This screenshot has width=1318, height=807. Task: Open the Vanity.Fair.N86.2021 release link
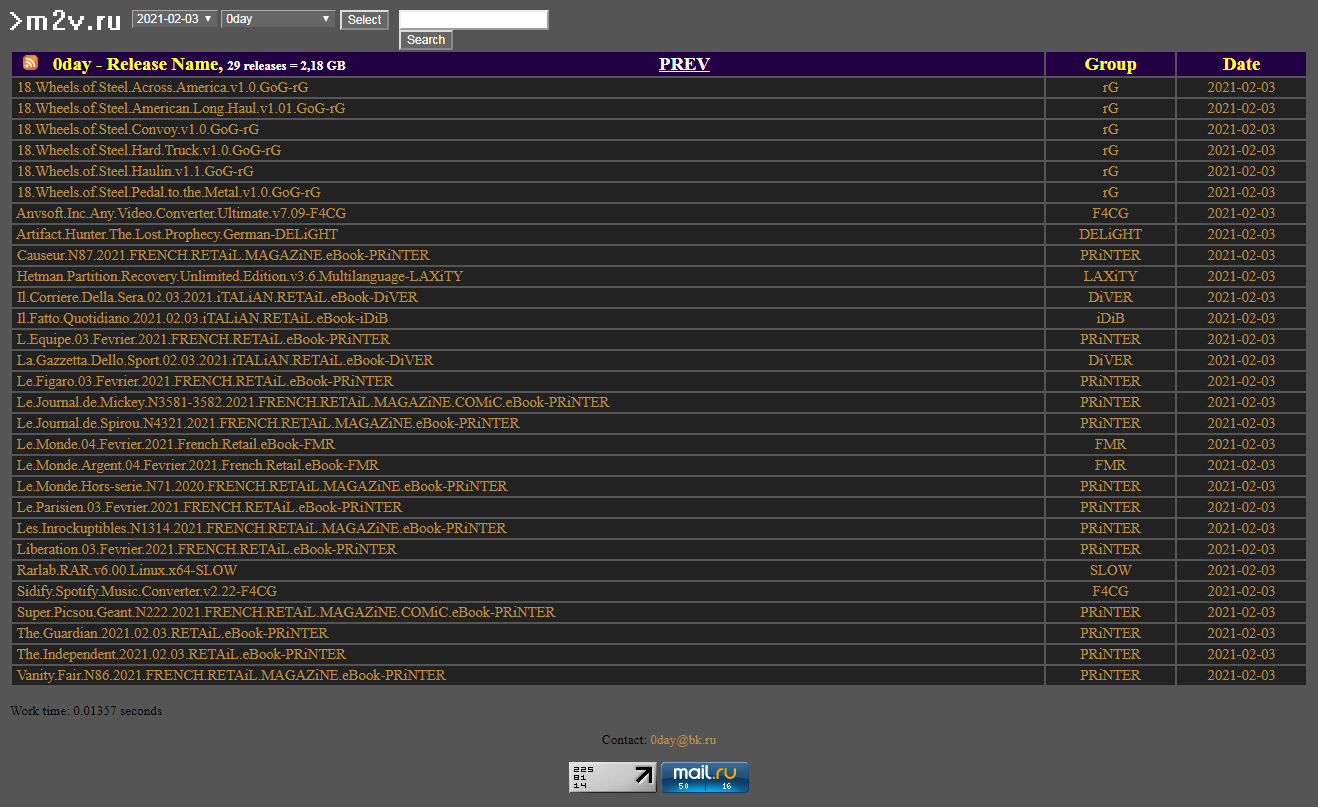231,675
